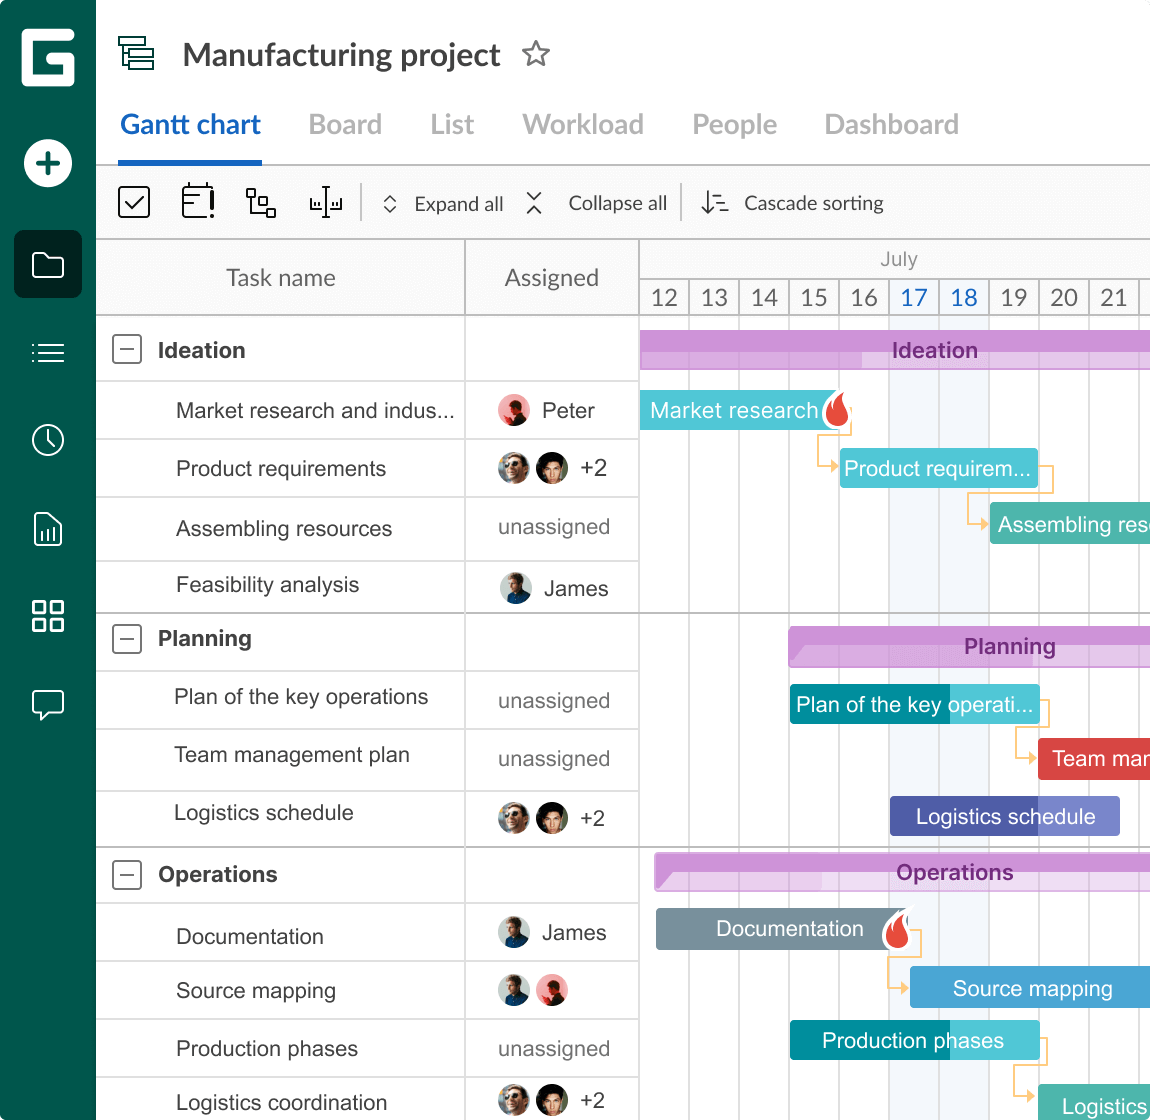Open the task list view from the sidebar
The height and width of the screenshot is (1120, 1150).
47,352
